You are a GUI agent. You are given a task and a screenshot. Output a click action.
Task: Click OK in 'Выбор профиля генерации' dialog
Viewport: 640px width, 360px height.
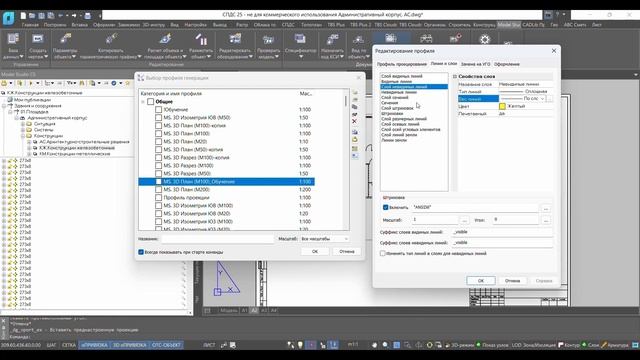point(315,251)
